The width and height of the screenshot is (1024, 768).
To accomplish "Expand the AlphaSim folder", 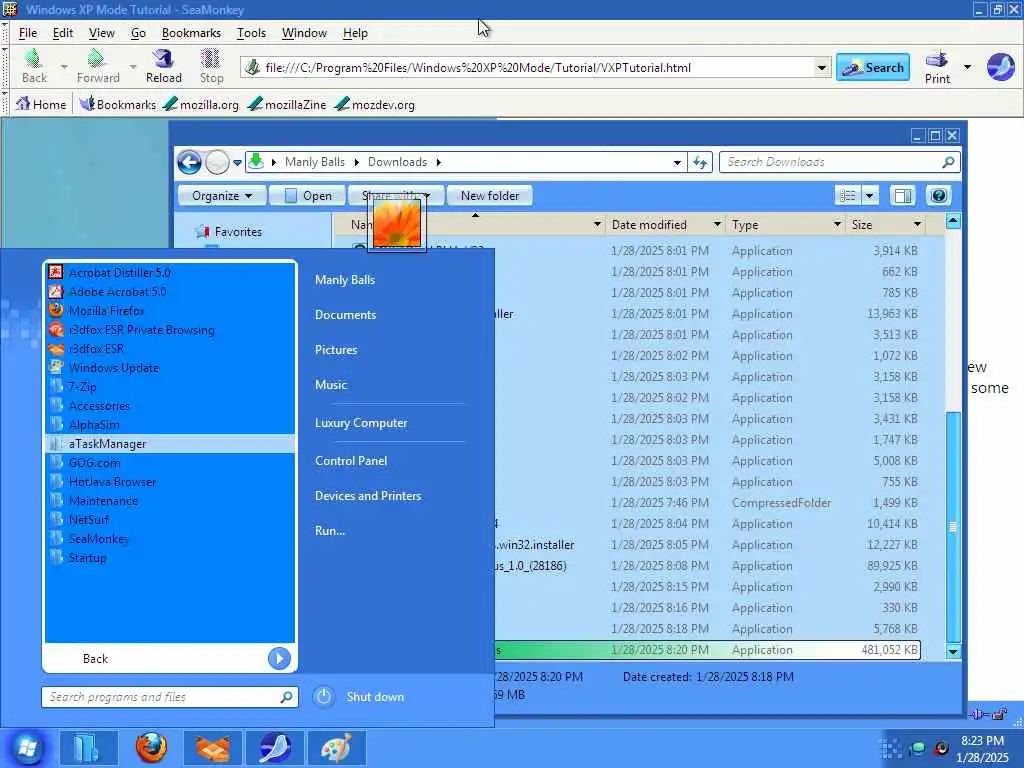I will (170, 424).
